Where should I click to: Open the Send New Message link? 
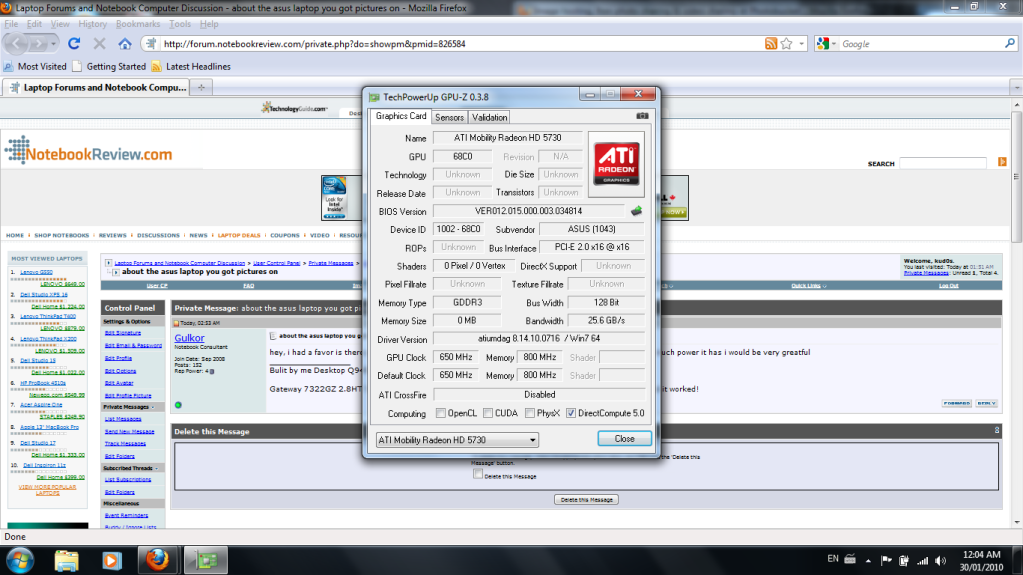(x=129, y=431)
